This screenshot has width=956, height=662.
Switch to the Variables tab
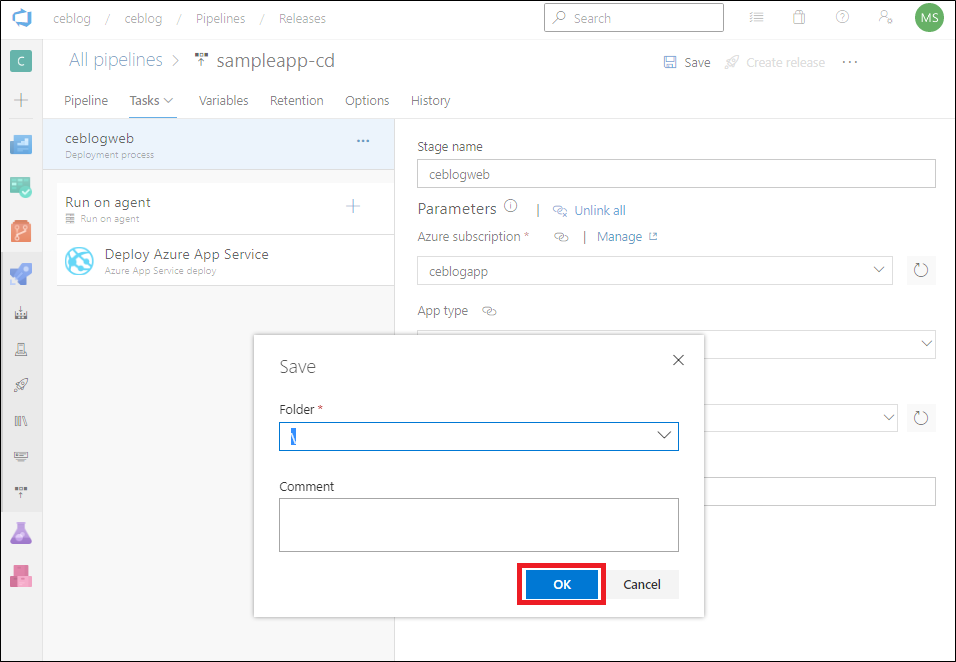pyautogui.click(x=223, y=101)
